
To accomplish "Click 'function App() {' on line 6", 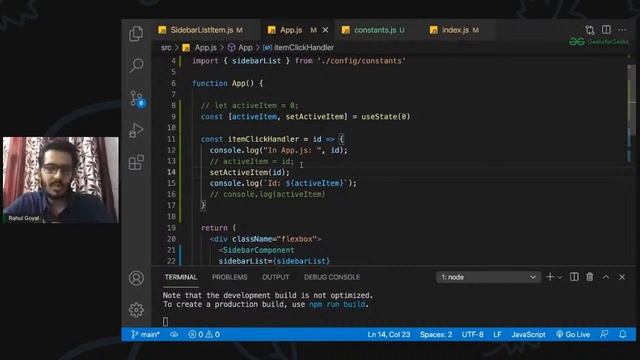I will point(227,83).
